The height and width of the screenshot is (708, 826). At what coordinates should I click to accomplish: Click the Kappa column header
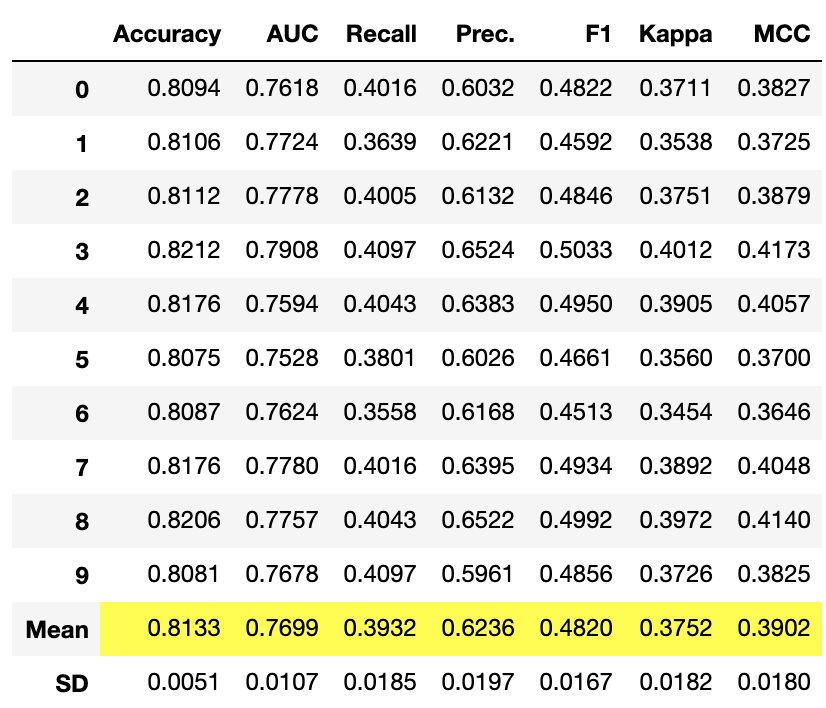(x=675, y=35)
